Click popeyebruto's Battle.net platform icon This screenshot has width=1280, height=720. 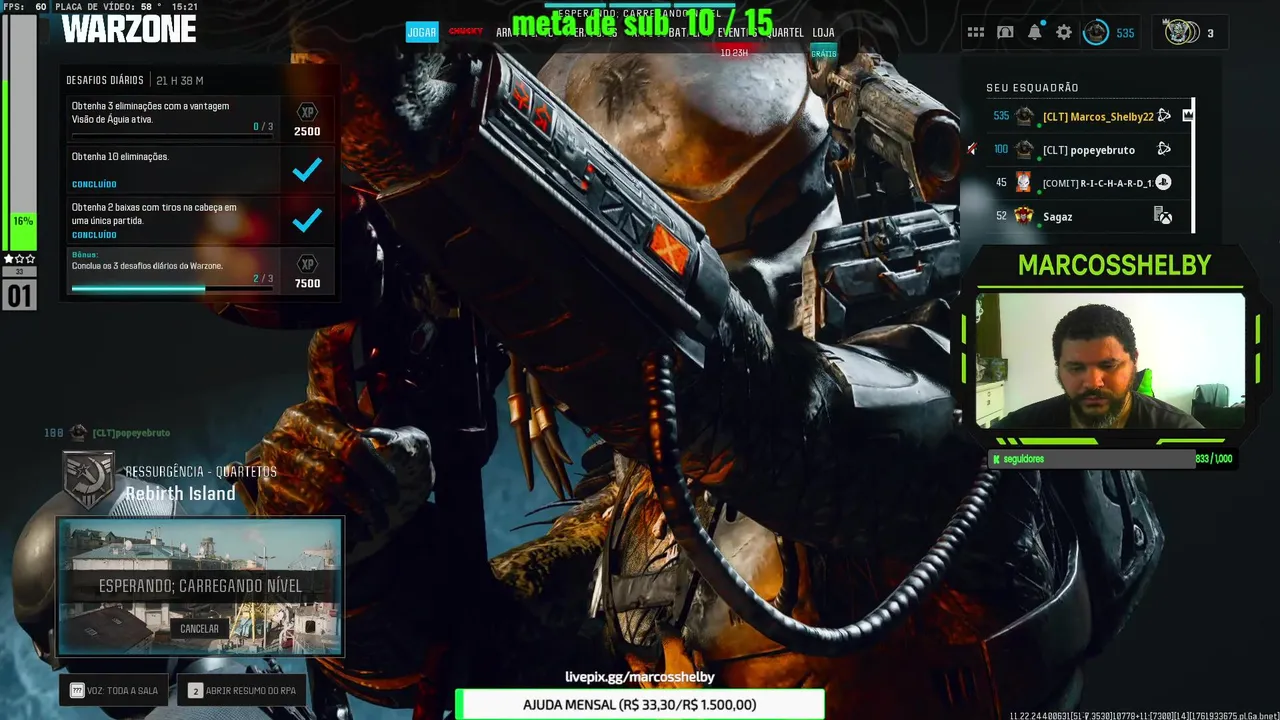tap(1164, 149)
